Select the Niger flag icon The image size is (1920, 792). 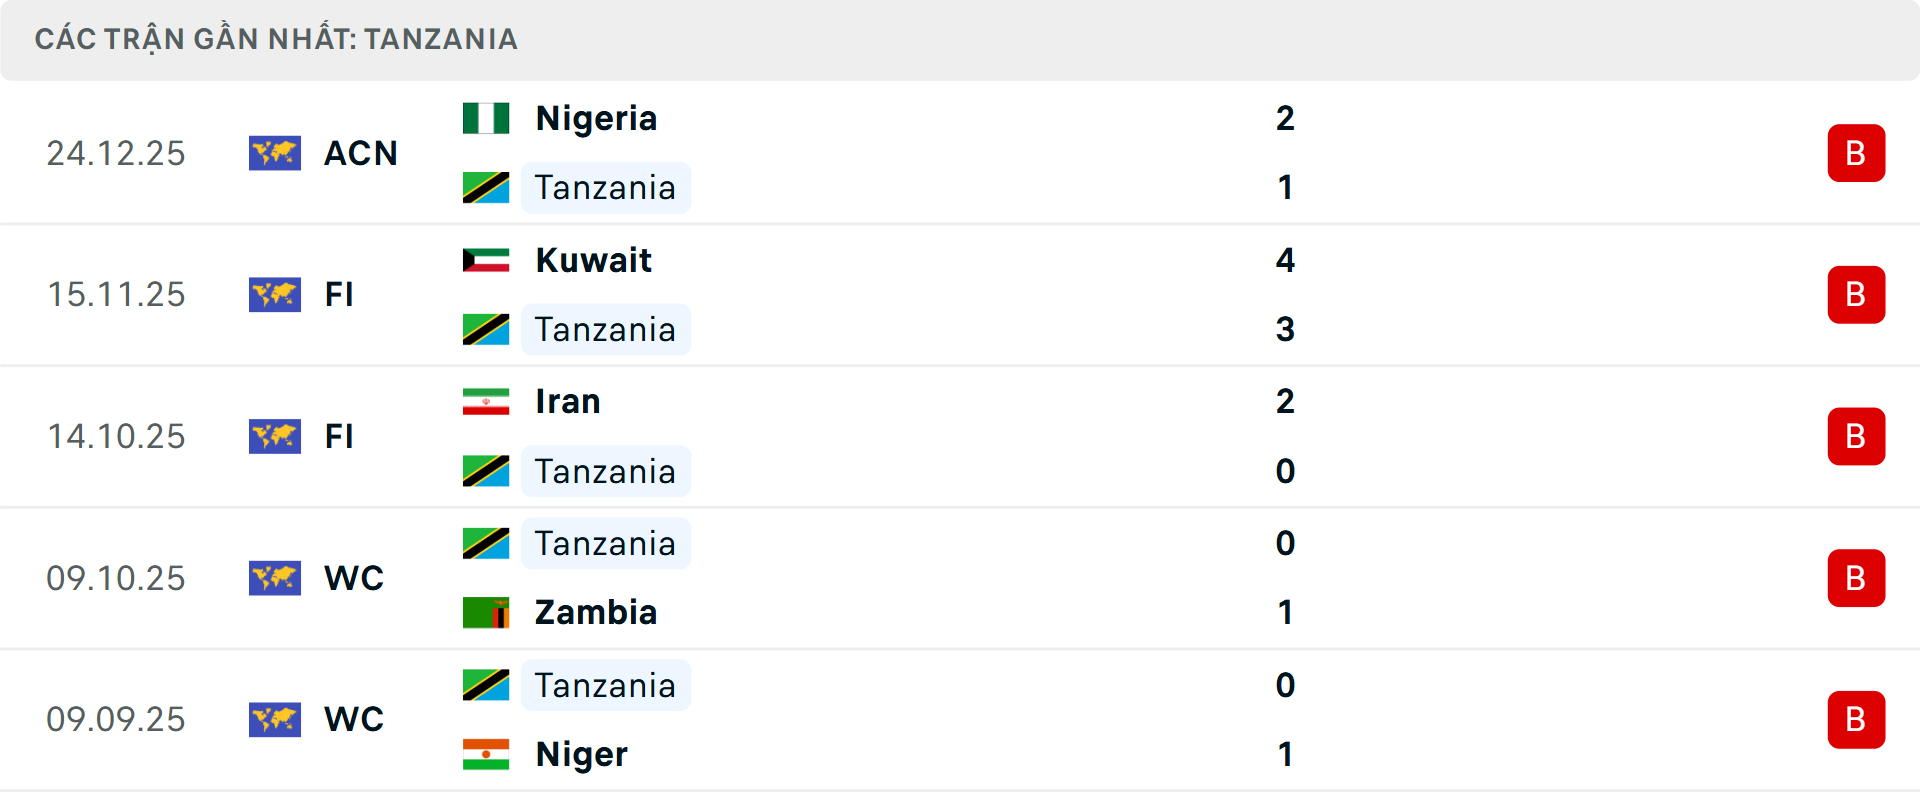point(487,755)
